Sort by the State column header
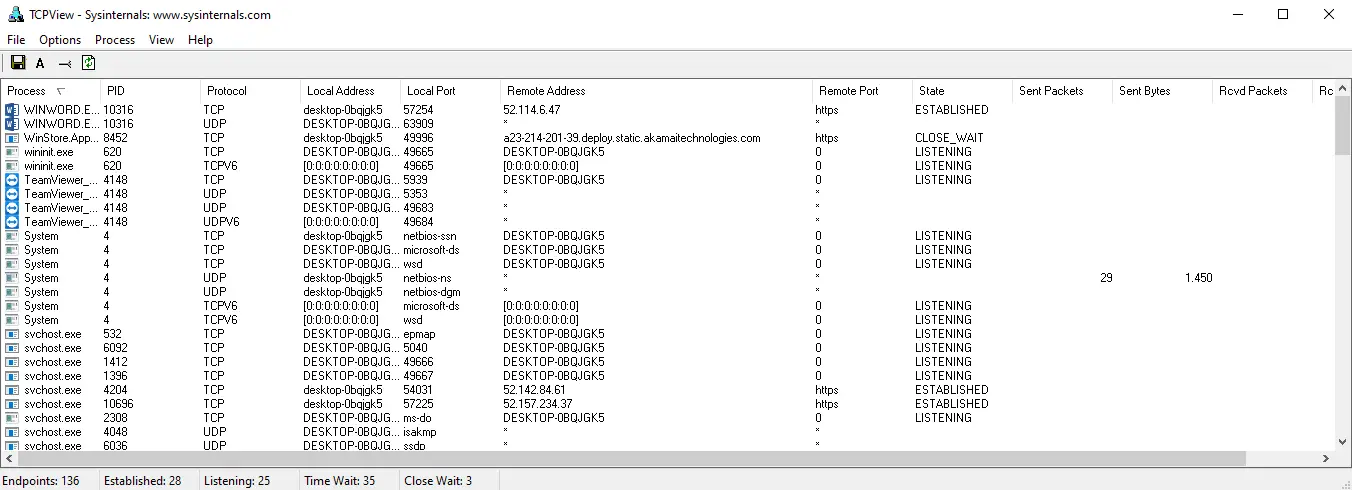The width and height of the screenshot is (1352, 490). tap(962, 91)
